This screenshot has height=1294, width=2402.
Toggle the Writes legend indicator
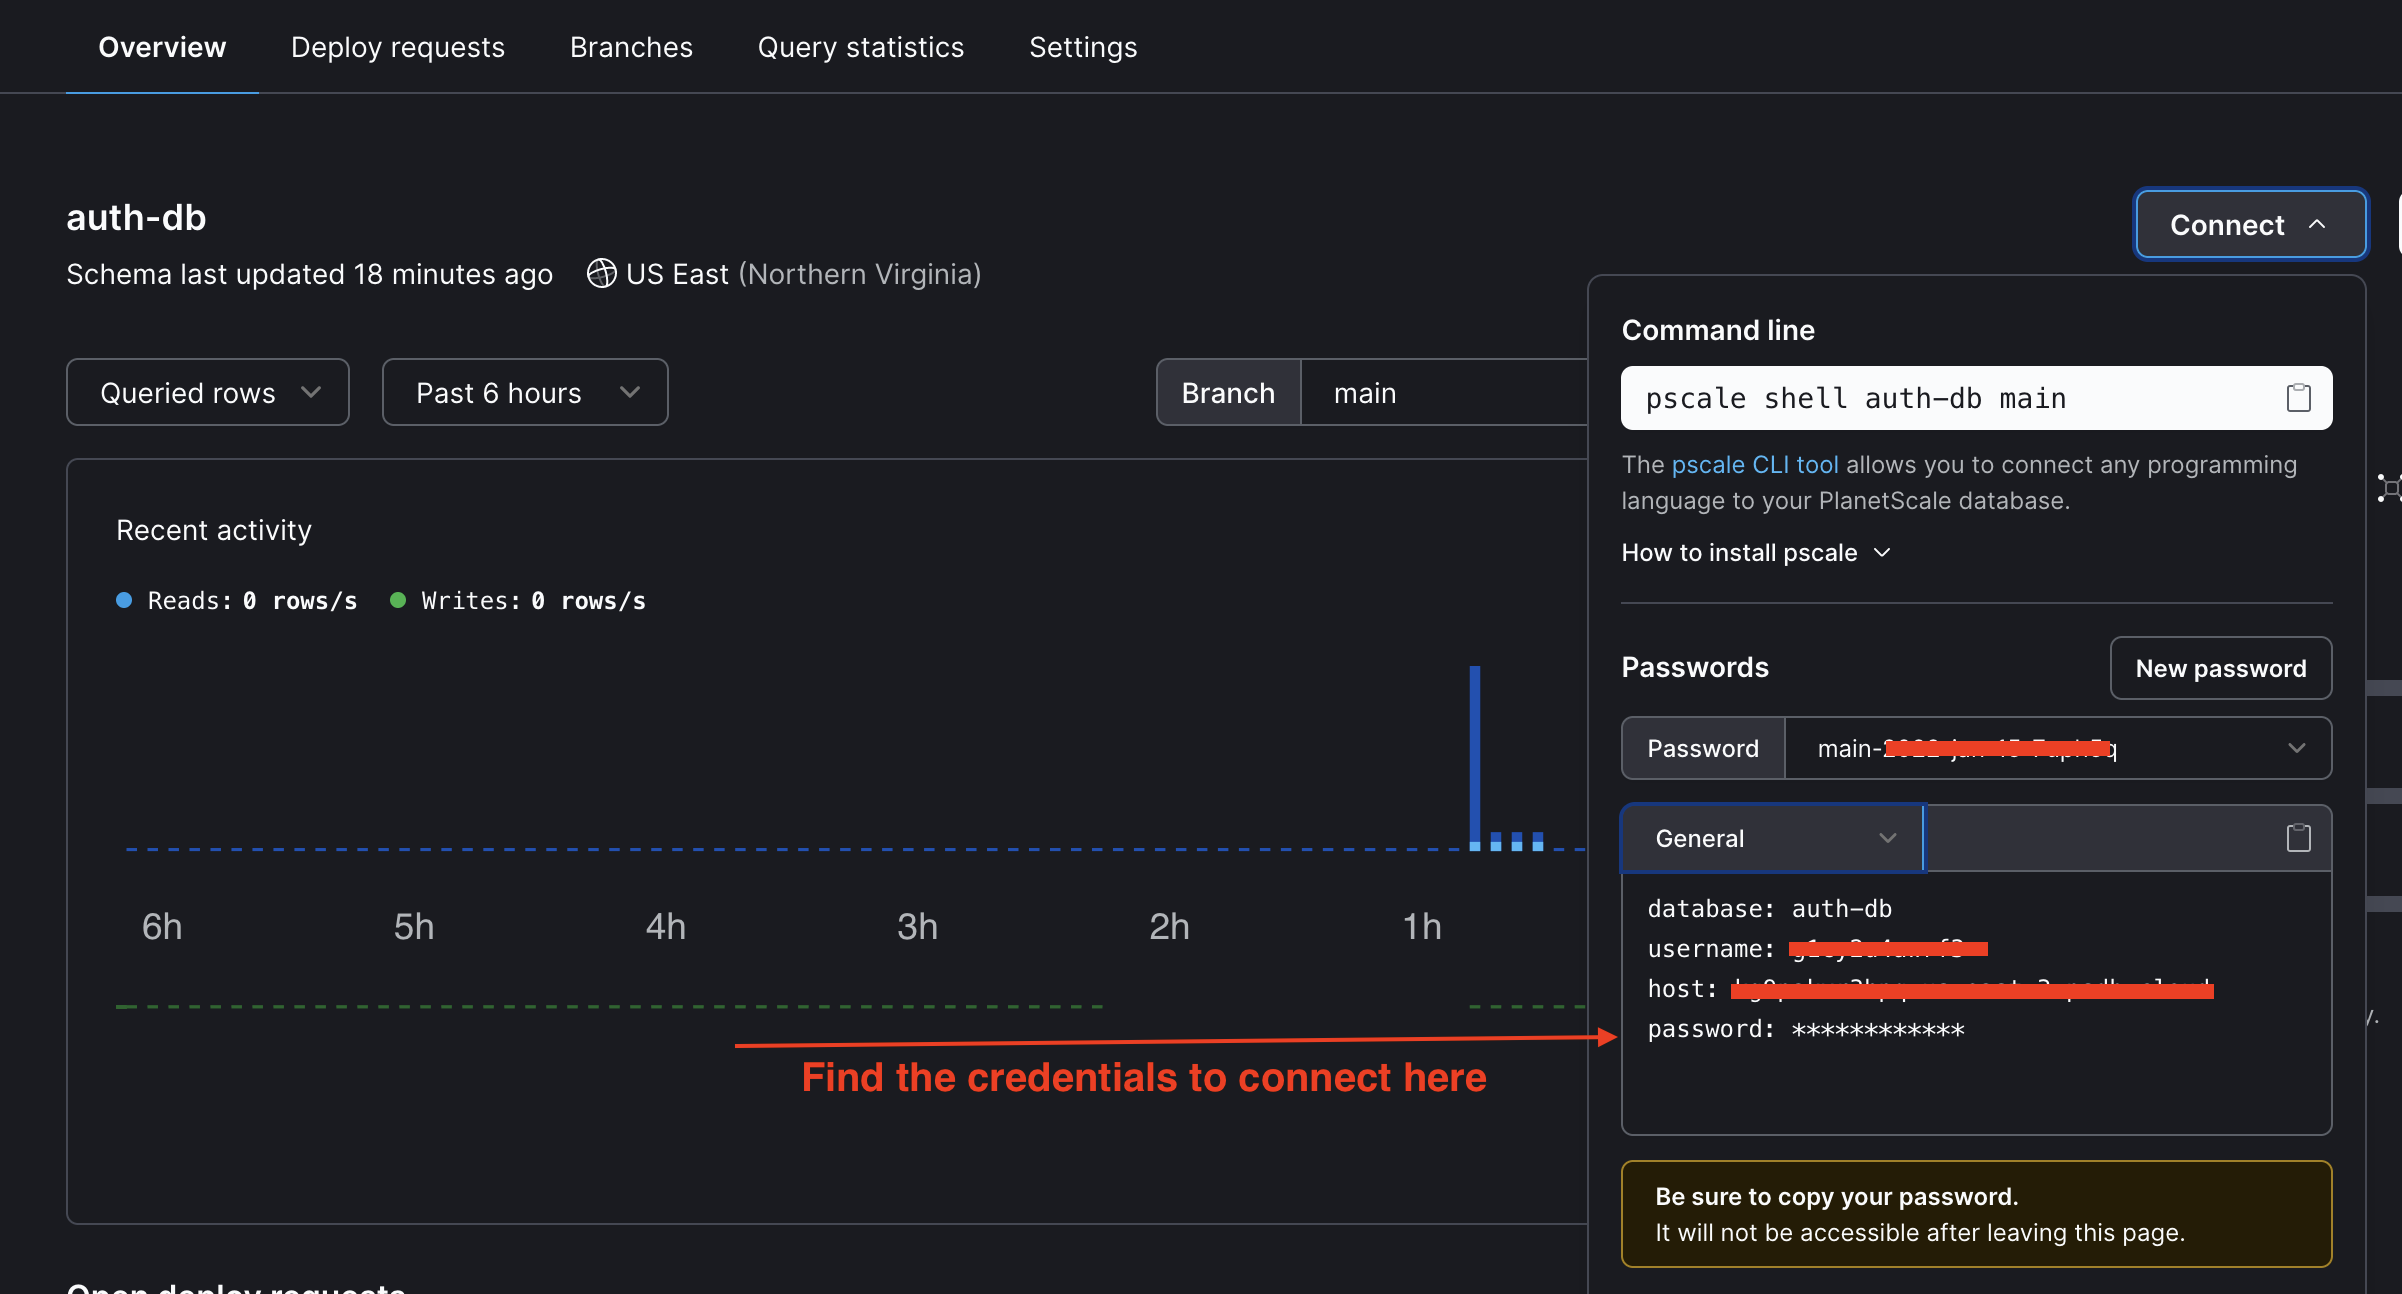click(399, 600)
